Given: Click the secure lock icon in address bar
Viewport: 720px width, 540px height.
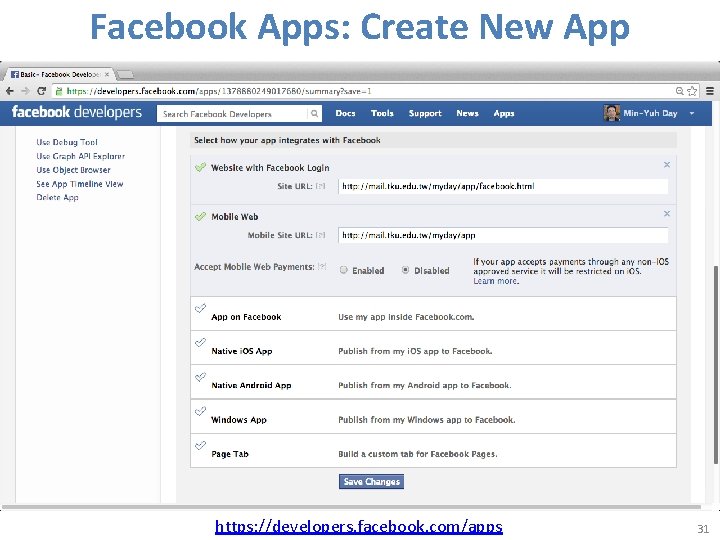Looking at the screenshot, I should [x=58, y=91].
